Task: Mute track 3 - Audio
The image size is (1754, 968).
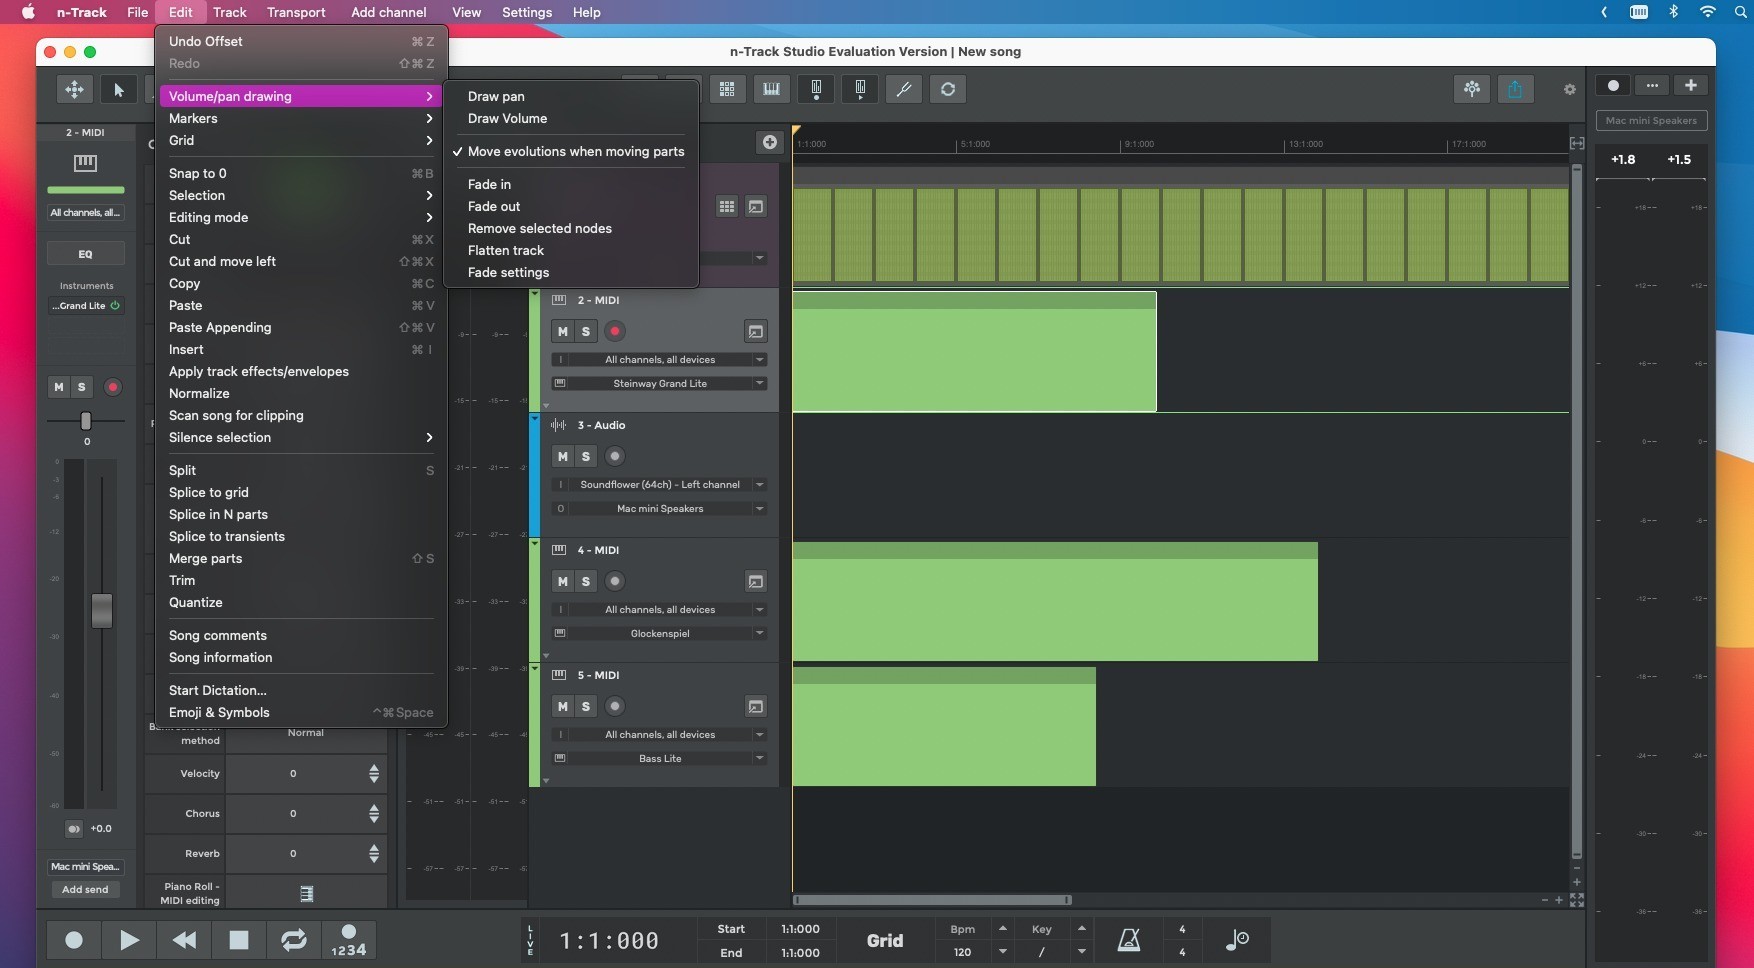Action: coord(563,456)
